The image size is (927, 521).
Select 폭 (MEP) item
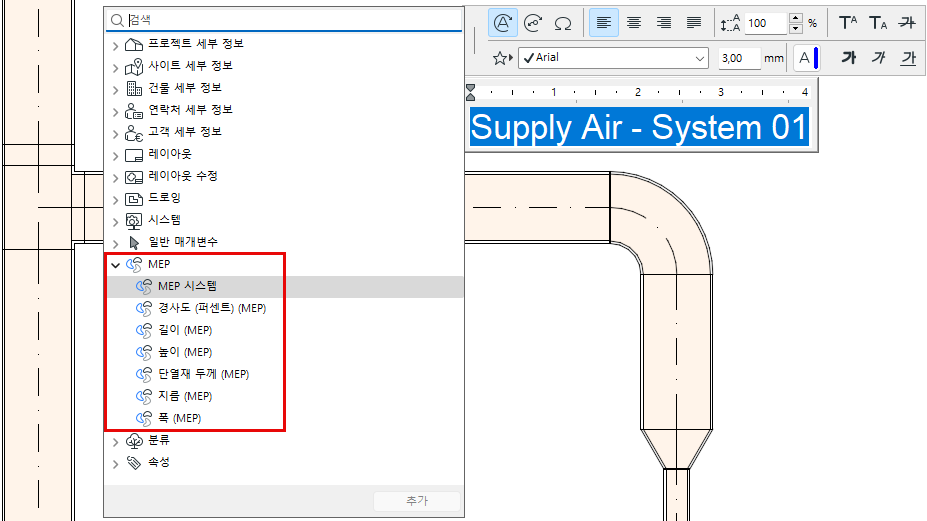285,418
